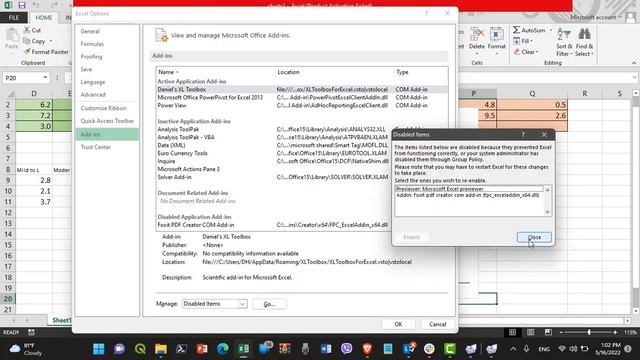Open the FILE tab
This screenshot has width=640, height=360.
[x=14, y=18]
